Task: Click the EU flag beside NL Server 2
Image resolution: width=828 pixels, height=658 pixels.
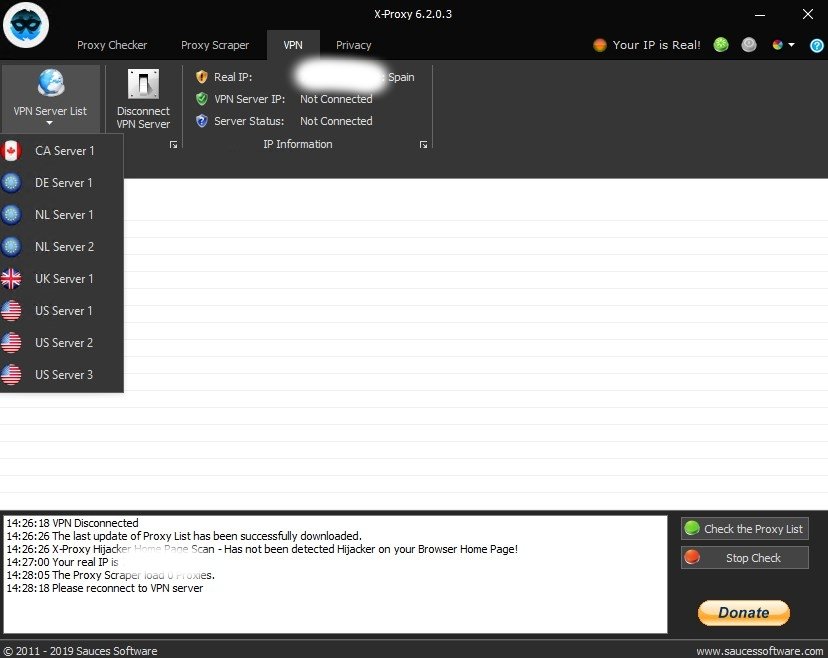Action: [x=11, y=247]
